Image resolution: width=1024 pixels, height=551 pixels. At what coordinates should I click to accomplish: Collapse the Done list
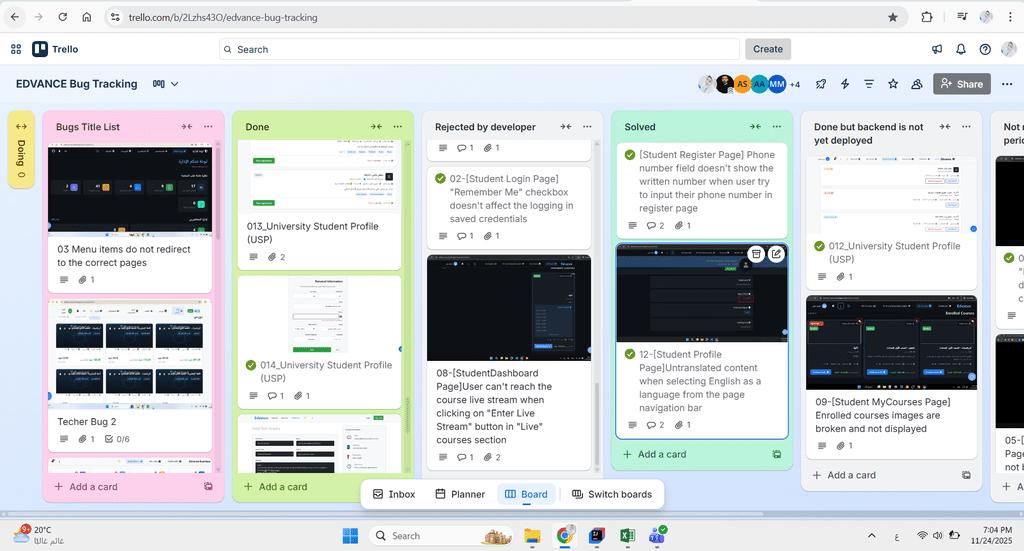coord(376,127)
